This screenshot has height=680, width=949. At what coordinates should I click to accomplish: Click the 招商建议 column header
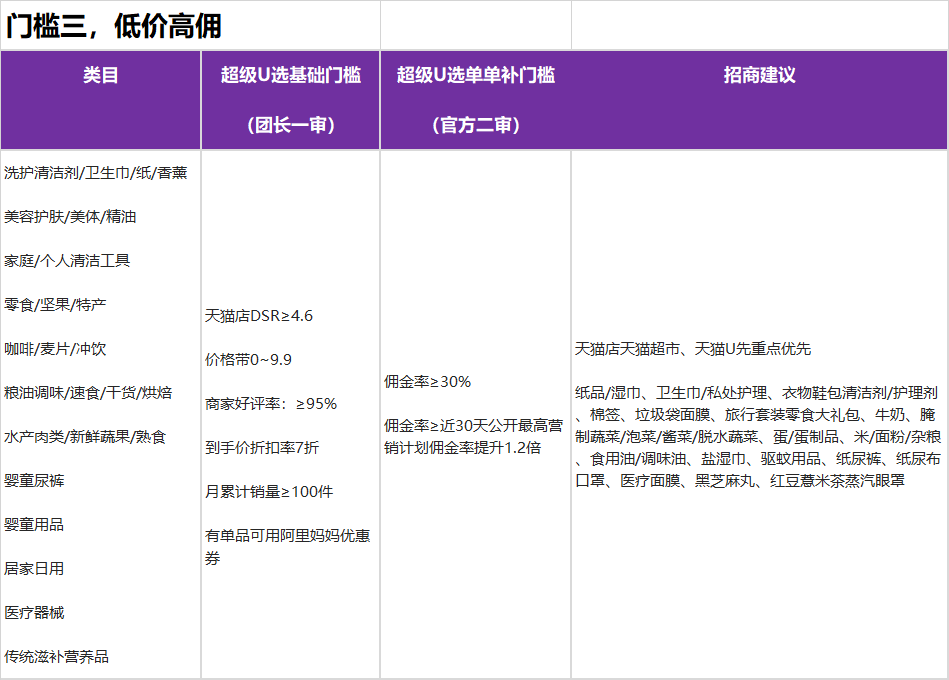pos(759,75)
